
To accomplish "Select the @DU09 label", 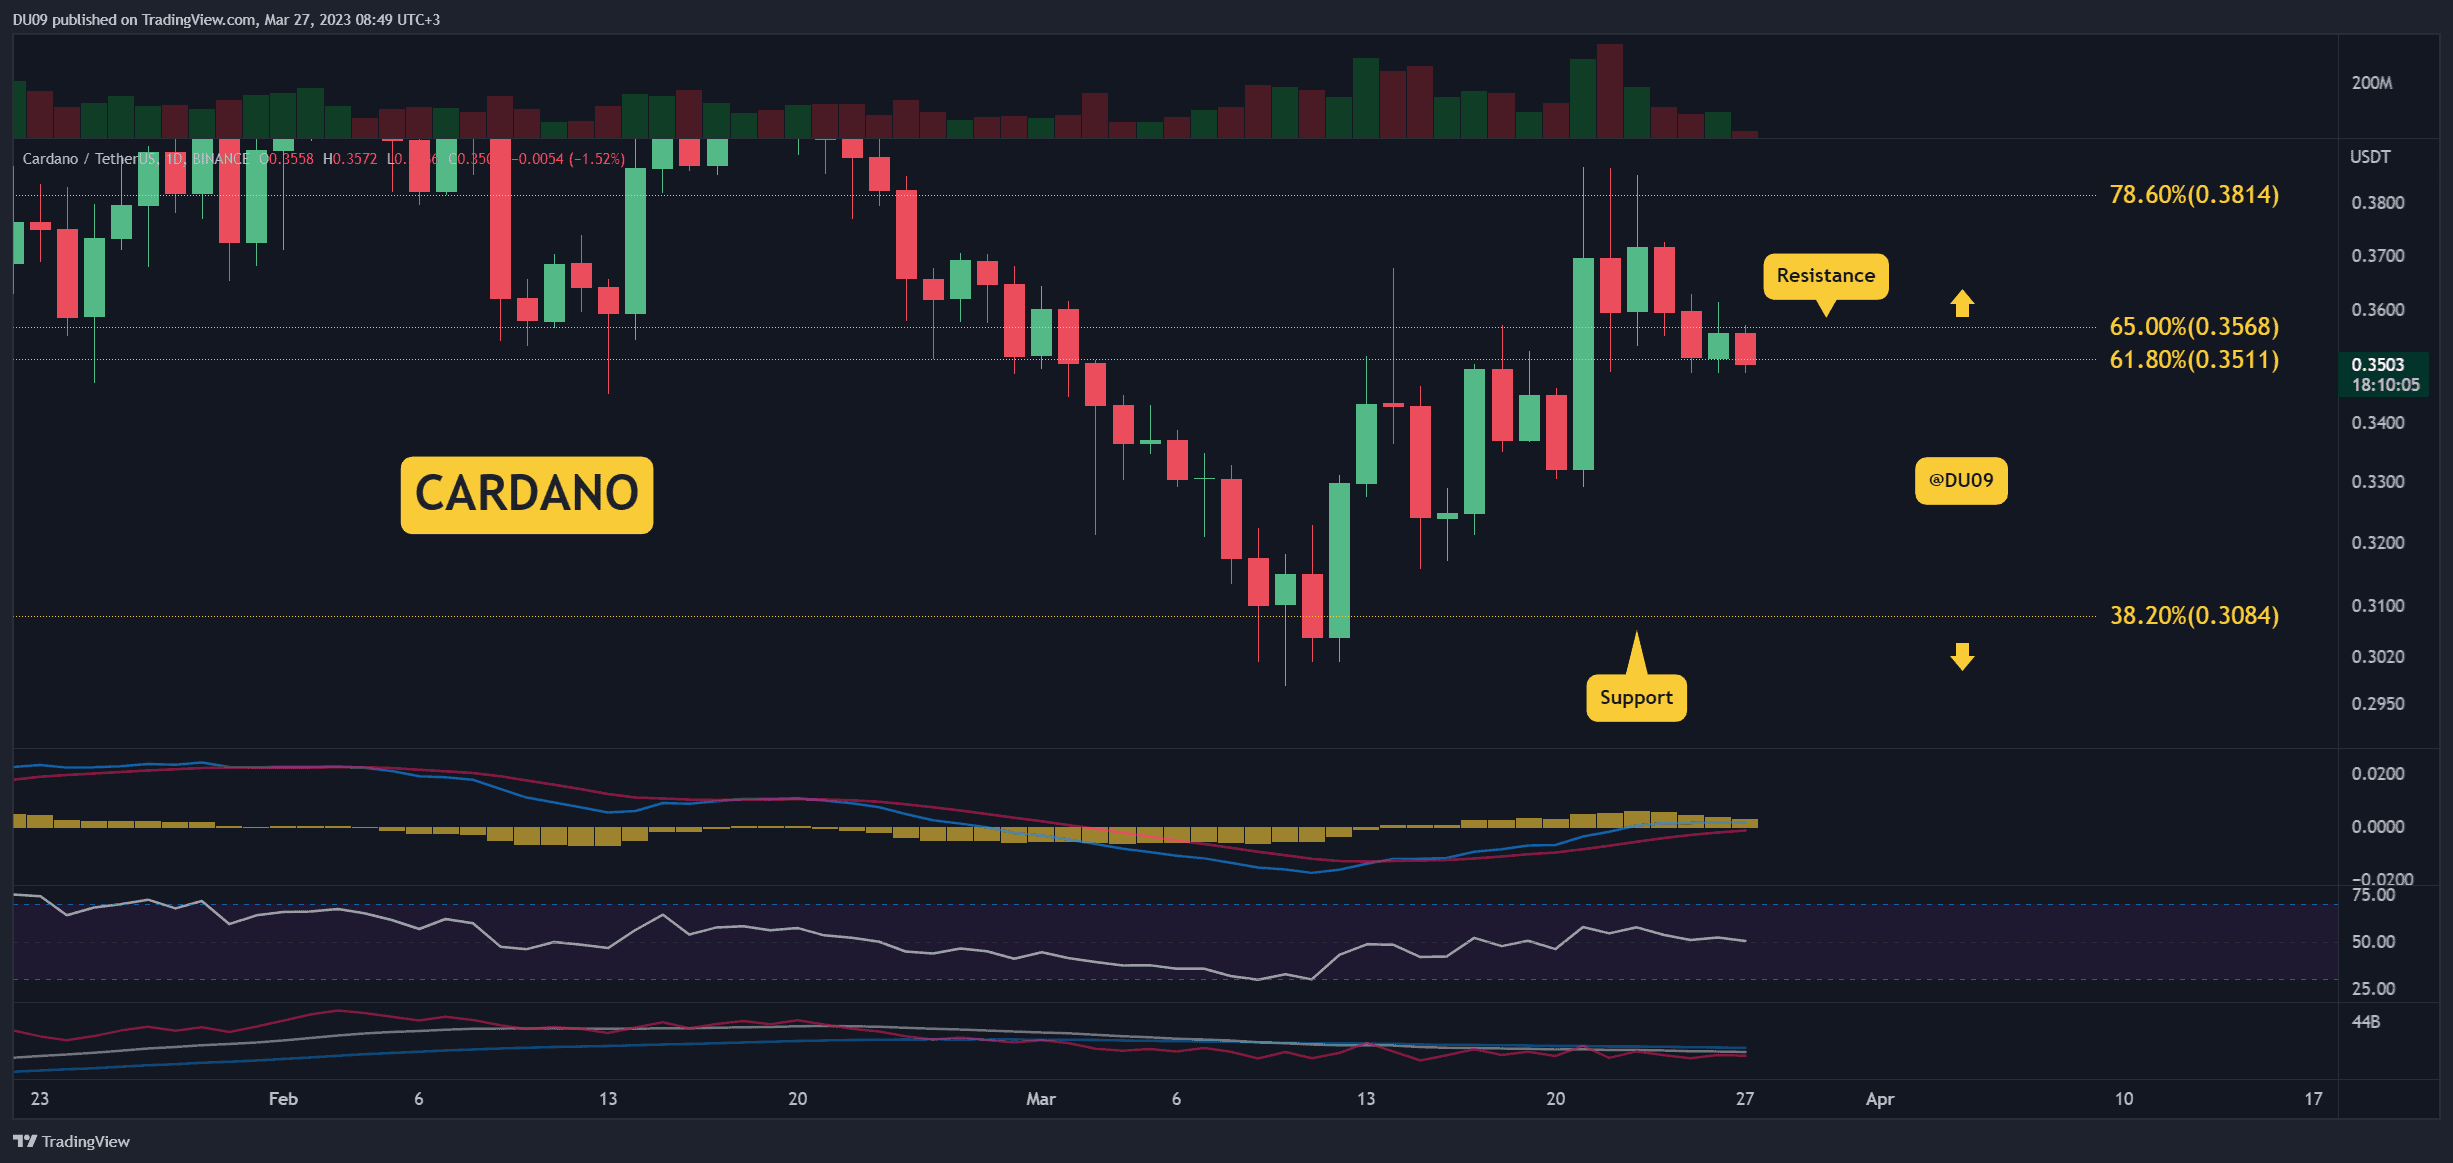I will [1961, 481].
